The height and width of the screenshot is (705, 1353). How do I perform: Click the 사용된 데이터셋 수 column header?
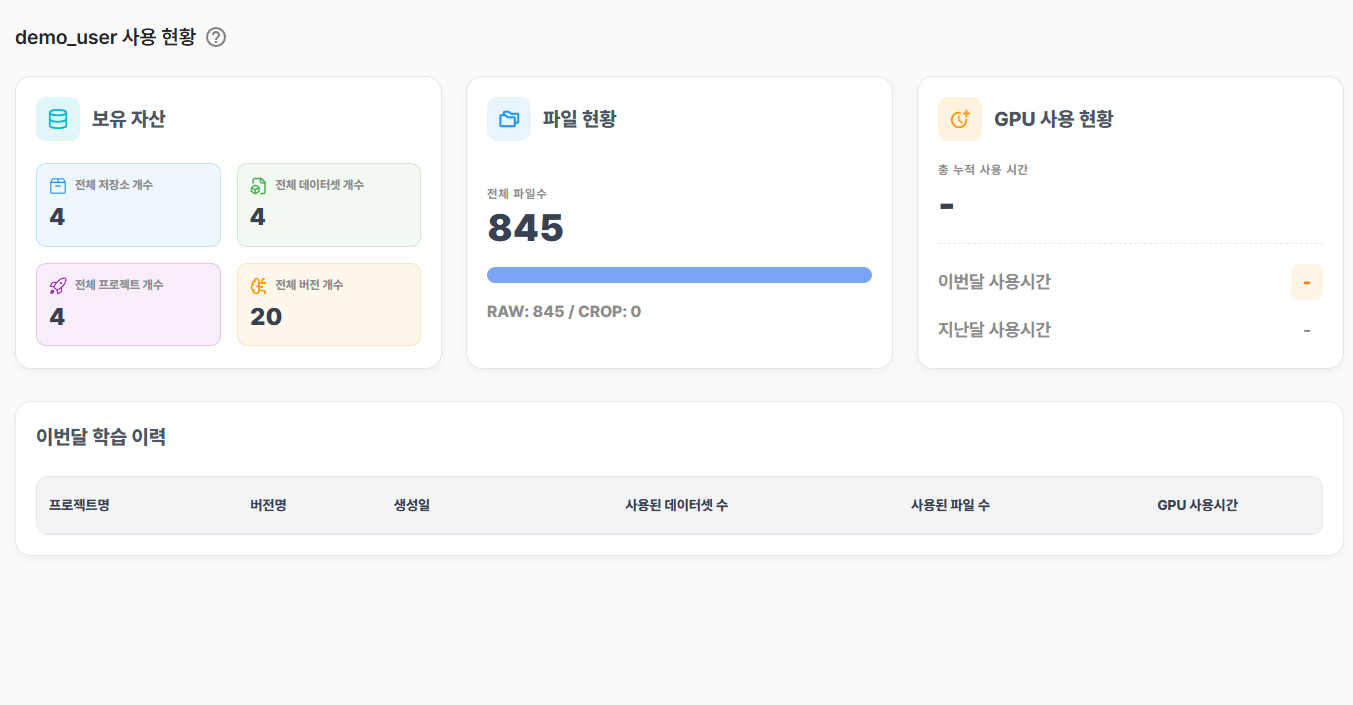(x=676, y=505)
